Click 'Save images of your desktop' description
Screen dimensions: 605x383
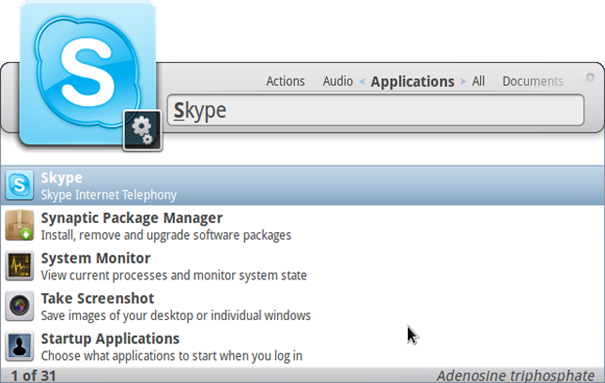176,316
